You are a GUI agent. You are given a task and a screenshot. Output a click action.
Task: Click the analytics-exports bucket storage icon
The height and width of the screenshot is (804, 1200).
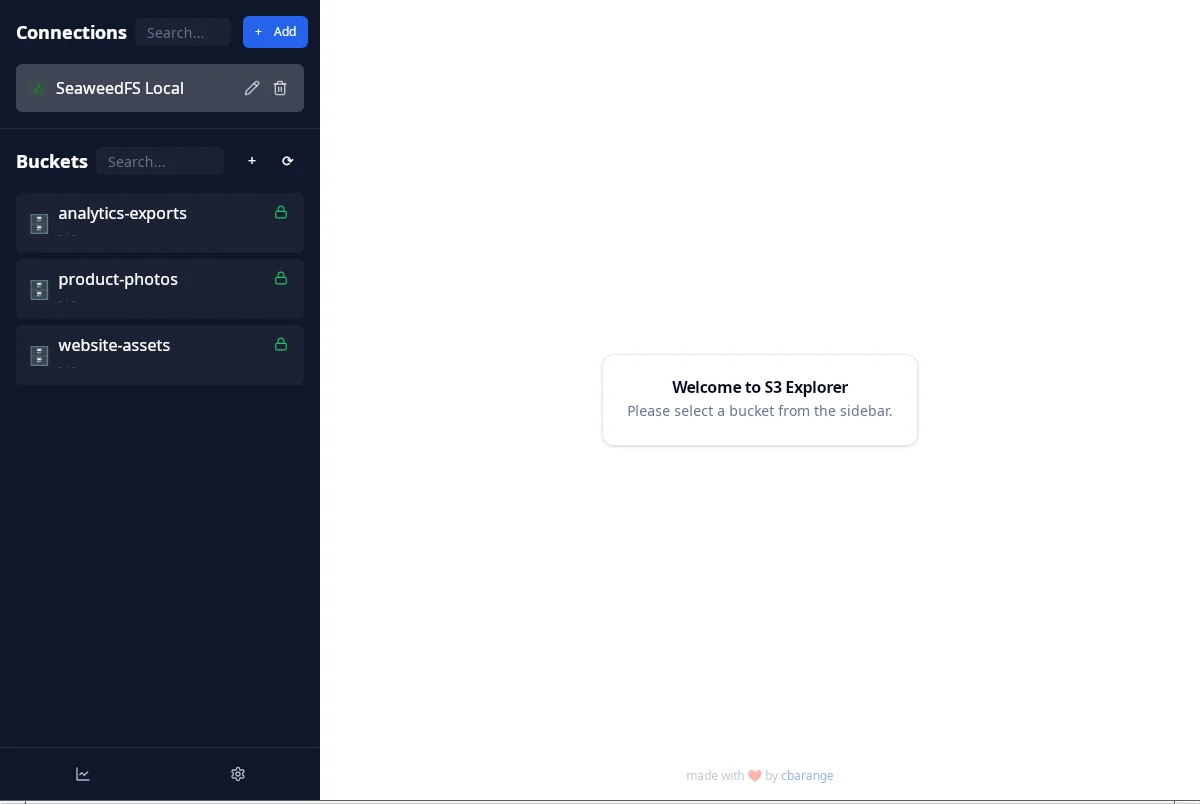pyautogui.click(x=39, y=223)
